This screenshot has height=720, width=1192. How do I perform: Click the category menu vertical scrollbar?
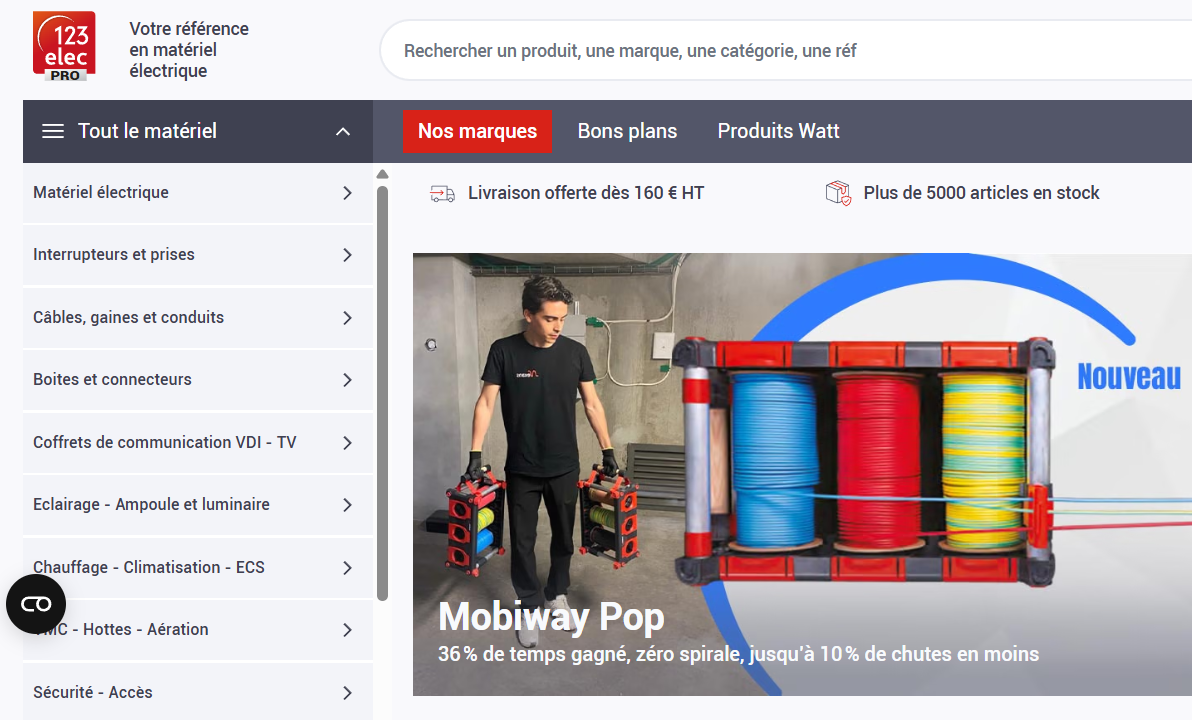[x=382, y=394]
